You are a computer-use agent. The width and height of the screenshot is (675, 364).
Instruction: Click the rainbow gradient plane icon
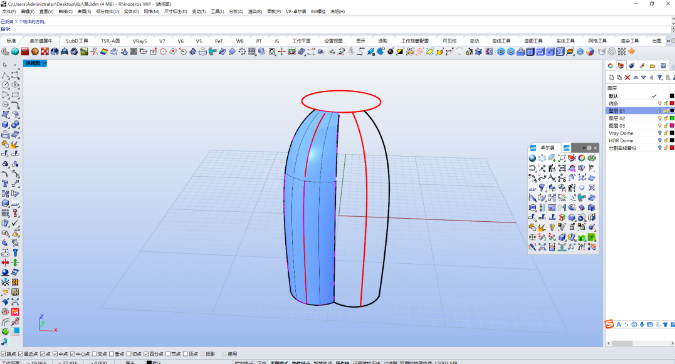click(104, 52)
